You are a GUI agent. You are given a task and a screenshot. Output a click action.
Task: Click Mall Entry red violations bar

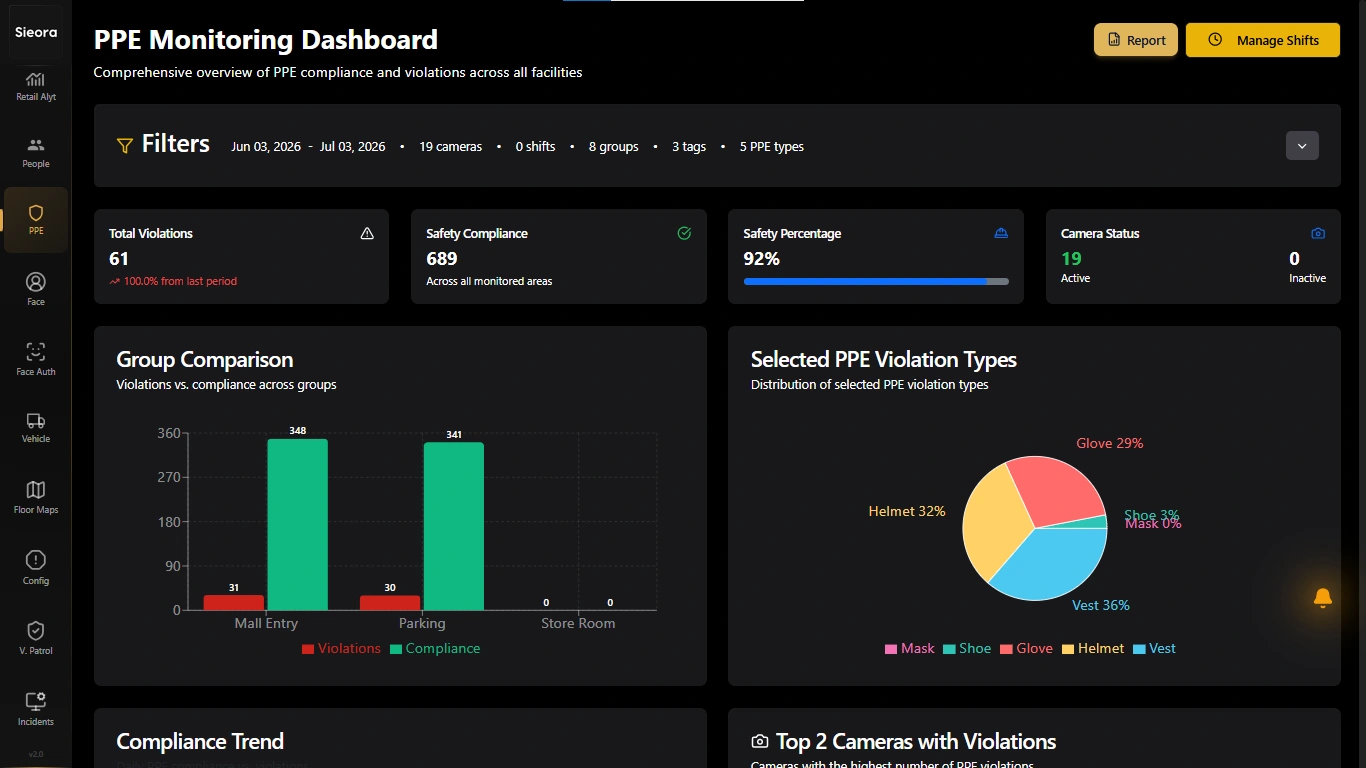point(233,602)
